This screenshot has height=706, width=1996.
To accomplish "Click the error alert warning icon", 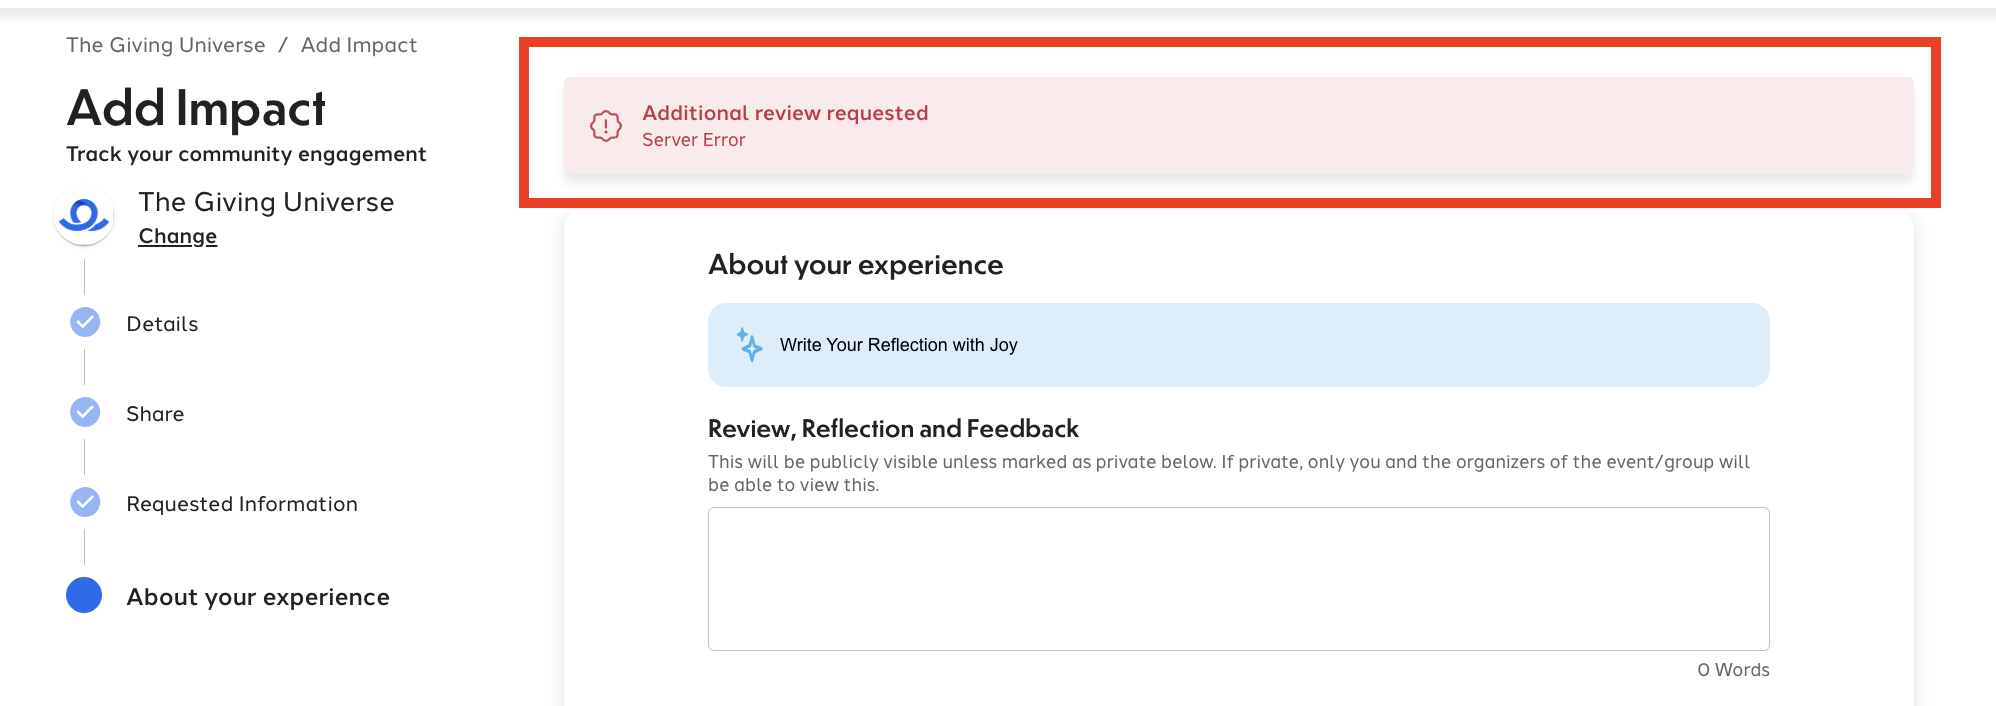I will pyautogui.click(x=606, y=126).
